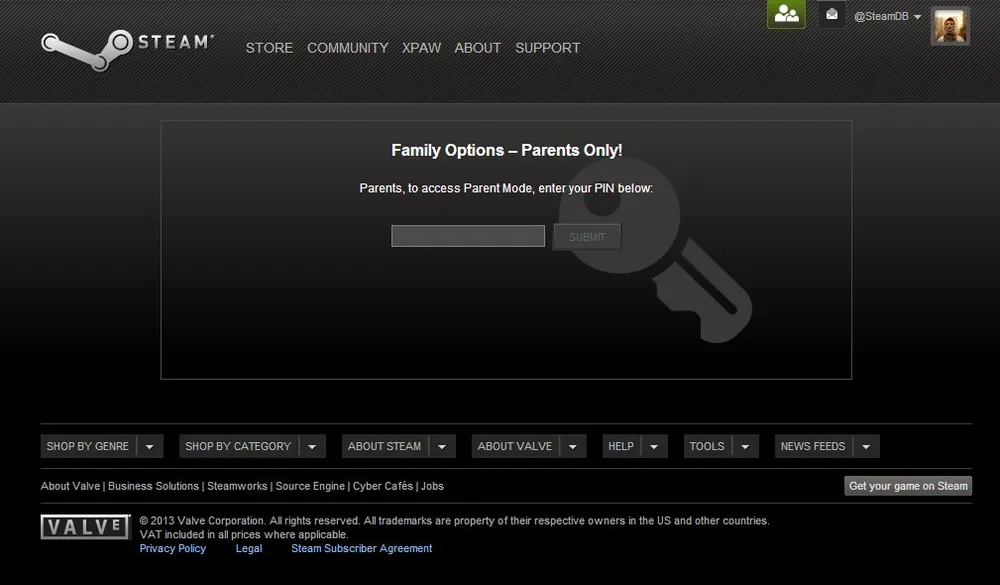Expand the TOOLS dropdown arrow

746,447
